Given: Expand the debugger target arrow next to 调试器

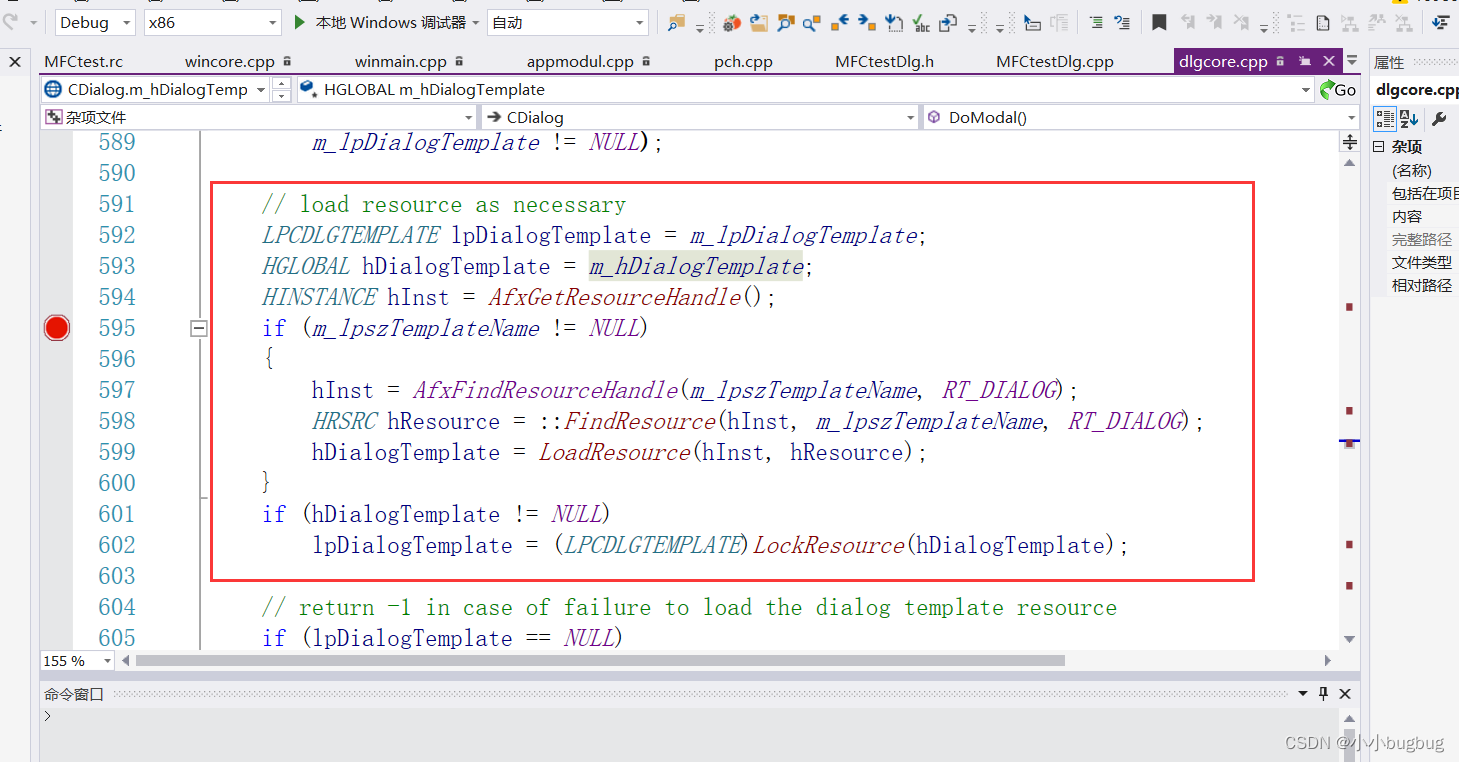Looking at the screenshot, I should tap(476, 22).
